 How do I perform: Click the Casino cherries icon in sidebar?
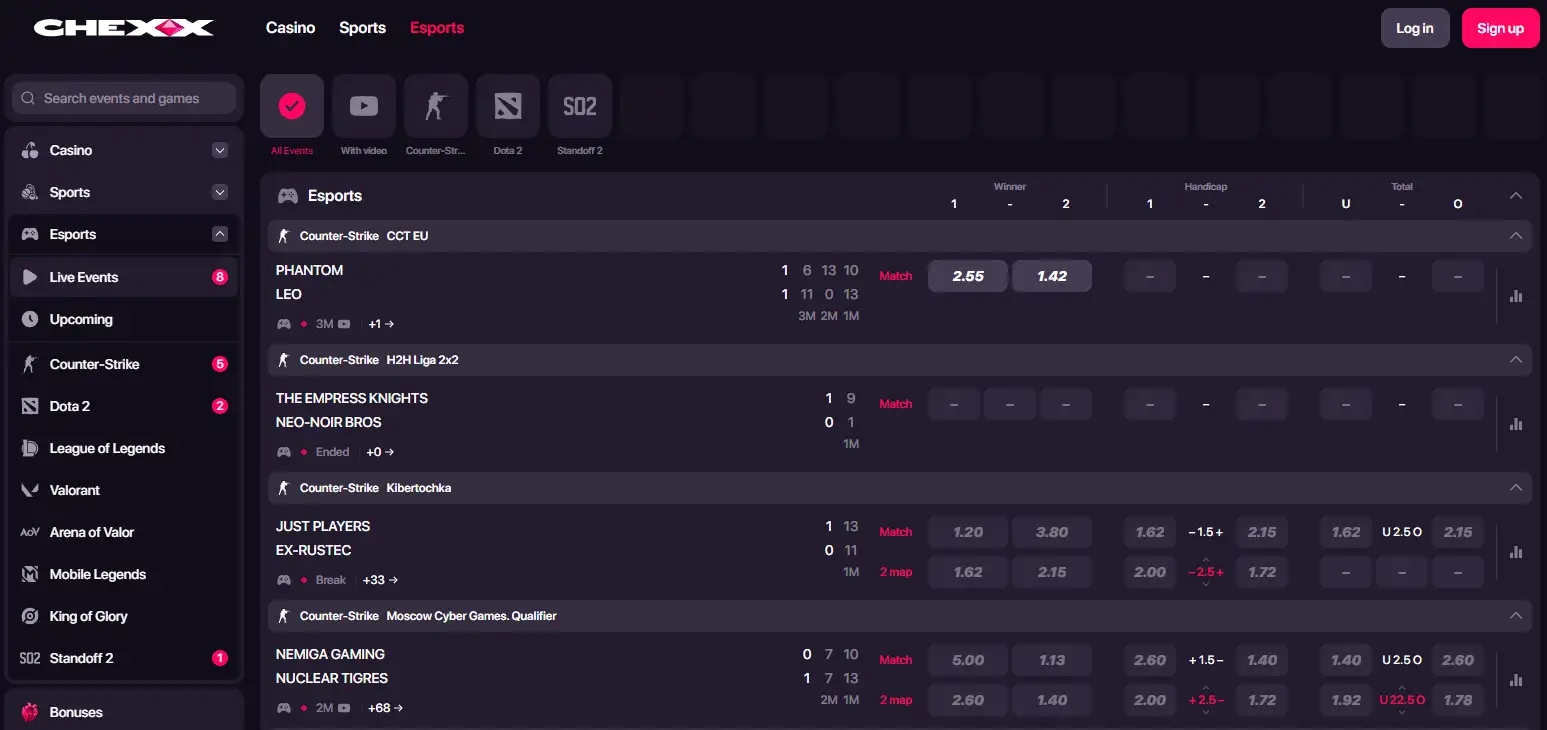coord(30,150)
